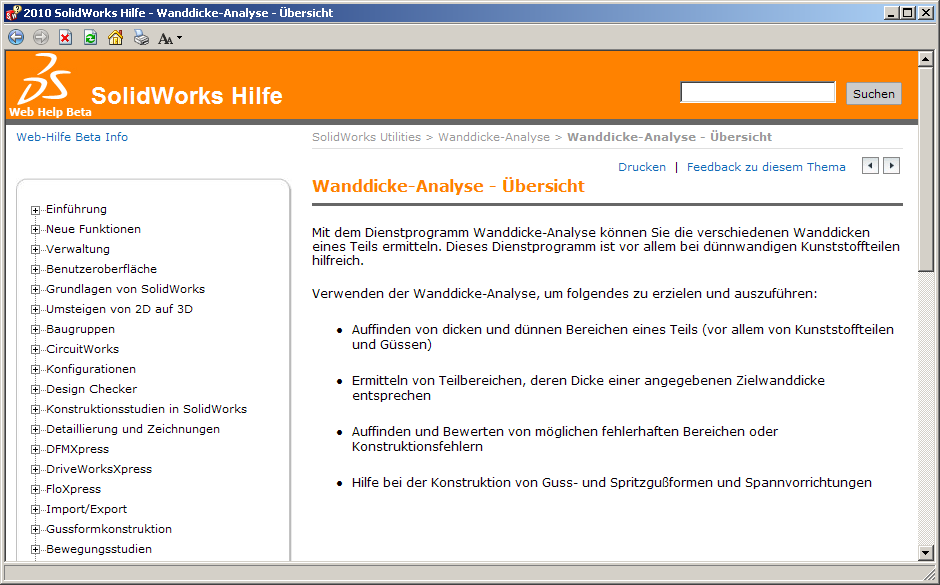The height and width of the screenshot is (585, 940).
Task: Select Umsteigen von 2D auf 3D topic
Action: point(119,309)
